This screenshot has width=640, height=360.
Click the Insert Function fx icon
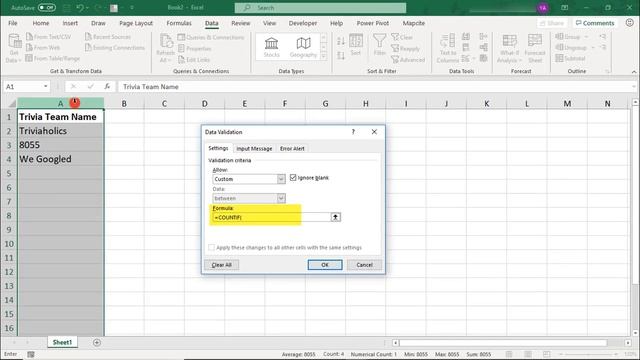click(x=107, y=87)
